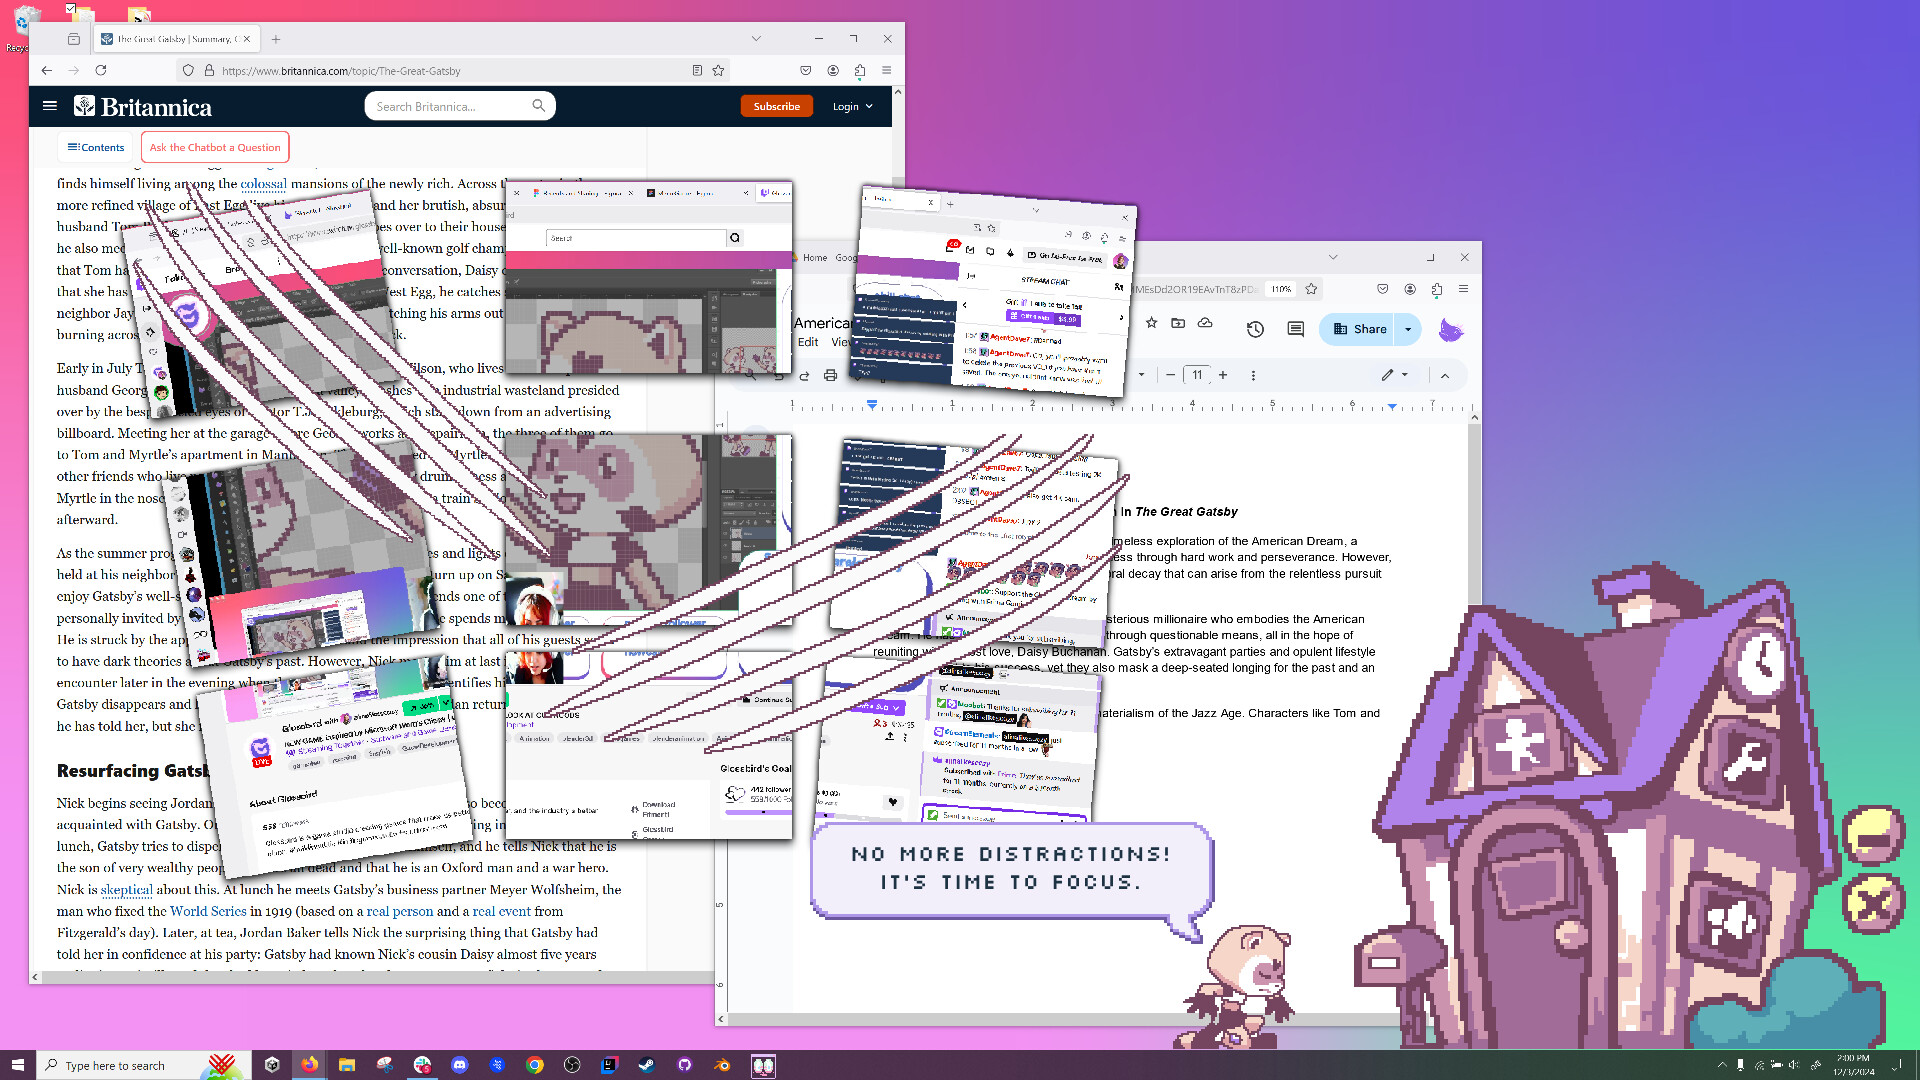The width and height of the screenshot is (1920, 1080).
Task: Open the World Series hyperlink
Action: point(207,911)
